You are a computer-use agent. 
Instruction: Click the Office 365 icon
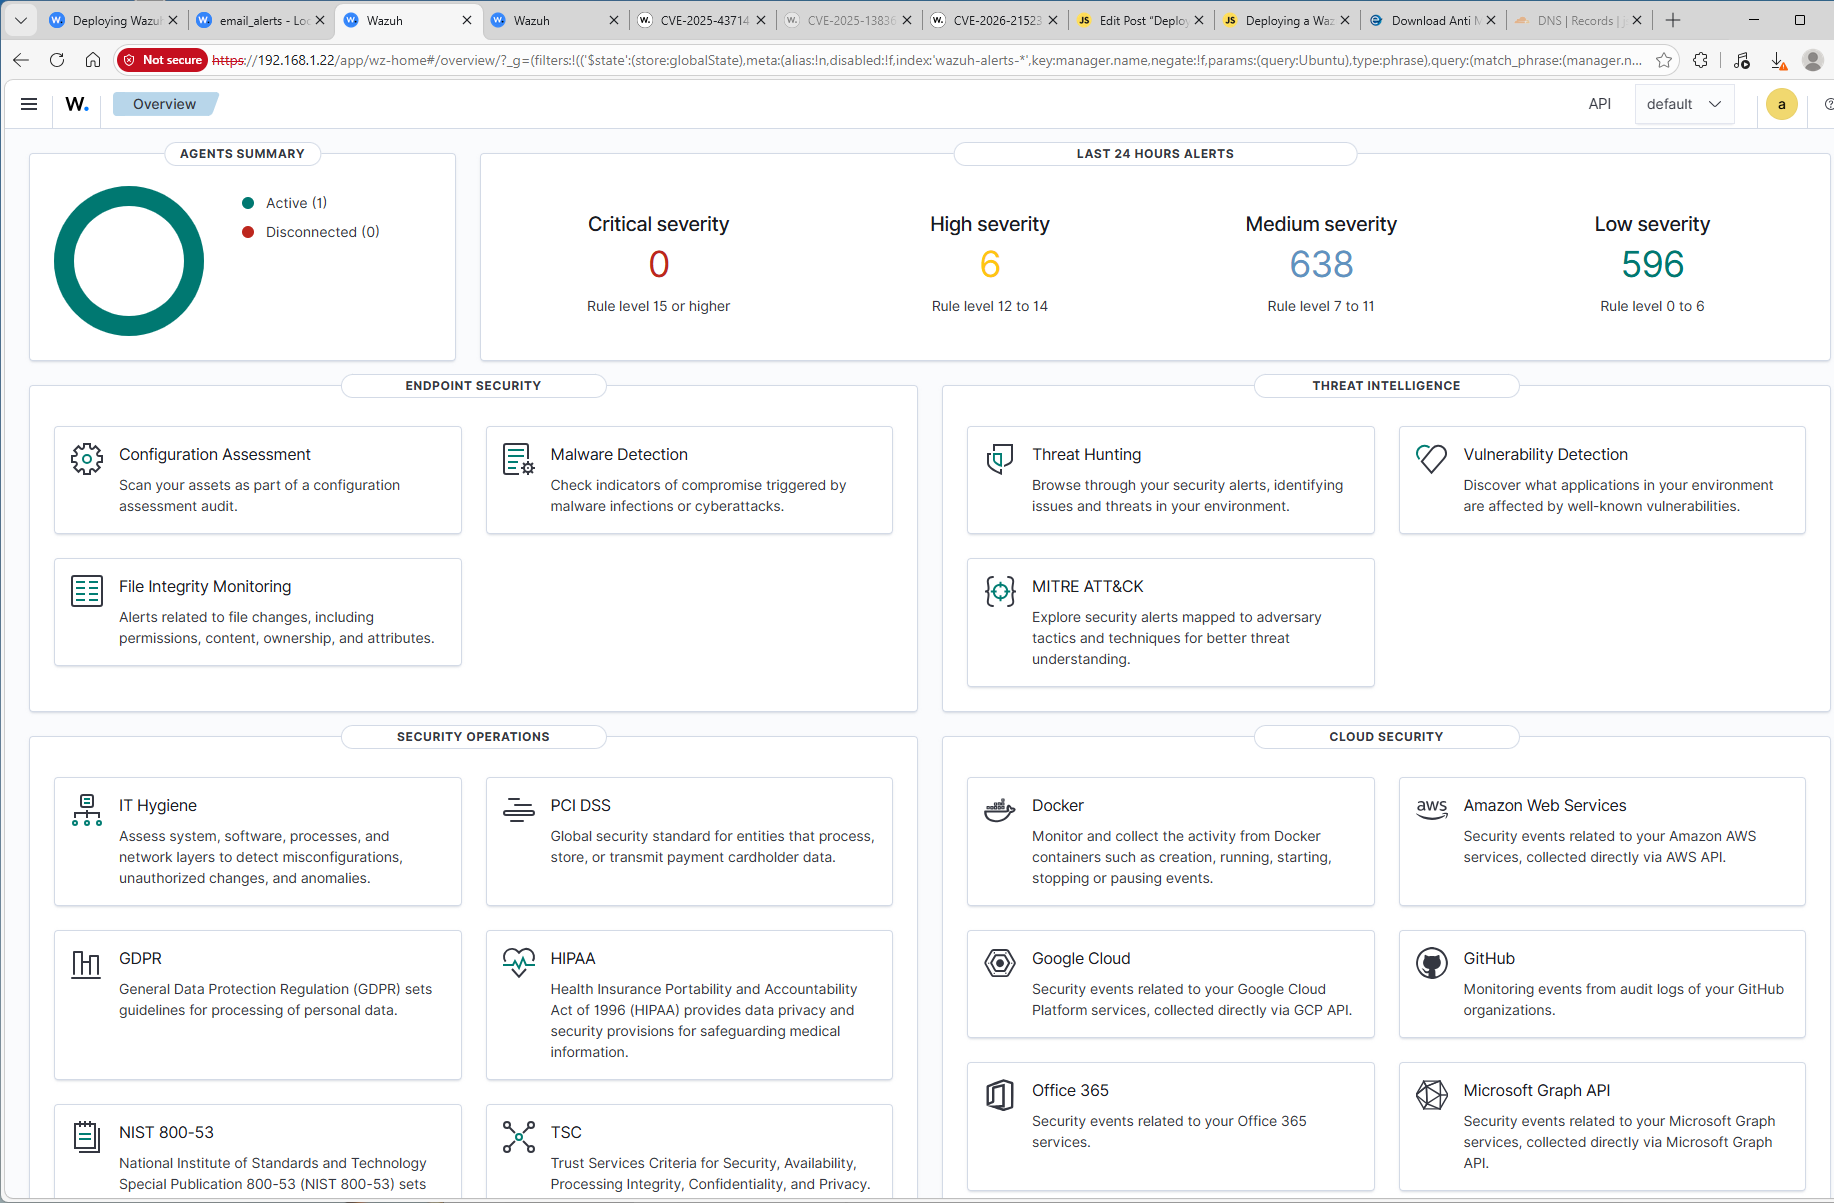click(1000, 1095)
